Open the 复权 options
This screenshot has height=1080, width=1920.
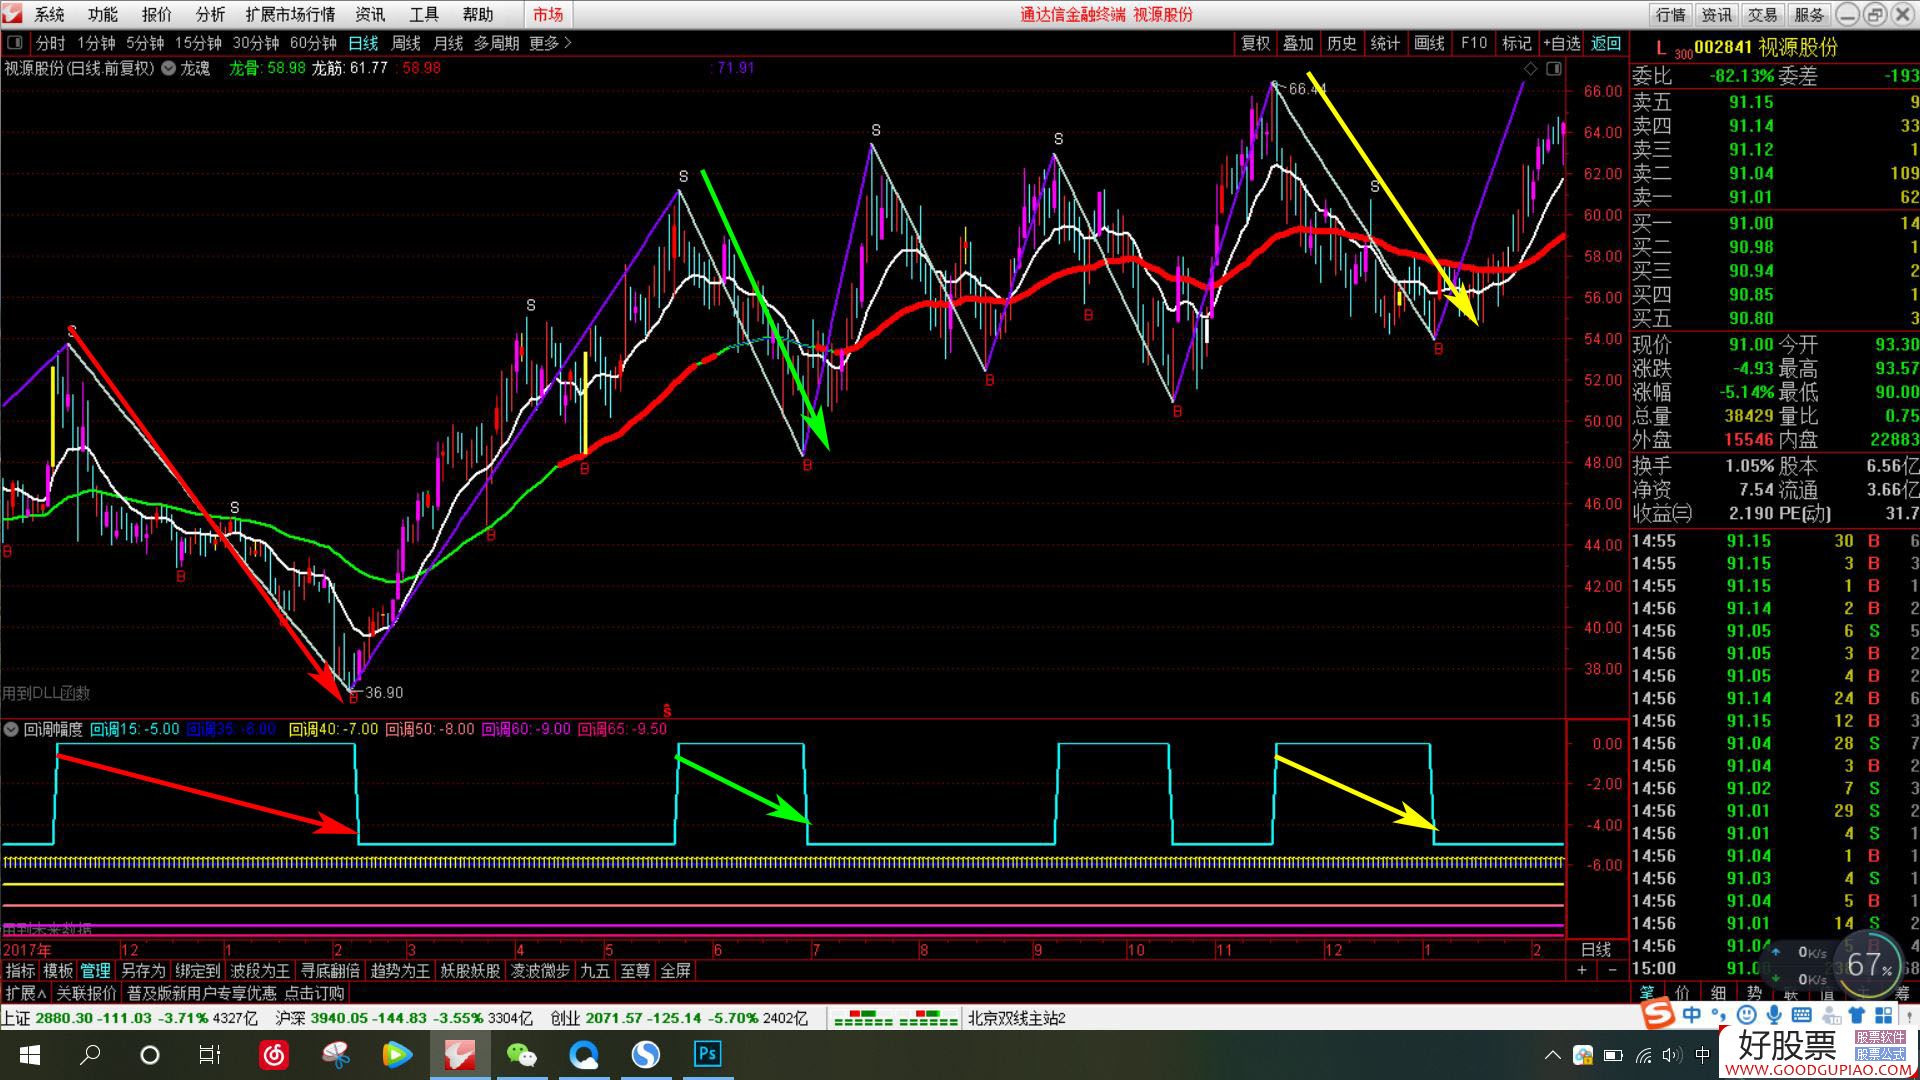(x=1255, y=43)
